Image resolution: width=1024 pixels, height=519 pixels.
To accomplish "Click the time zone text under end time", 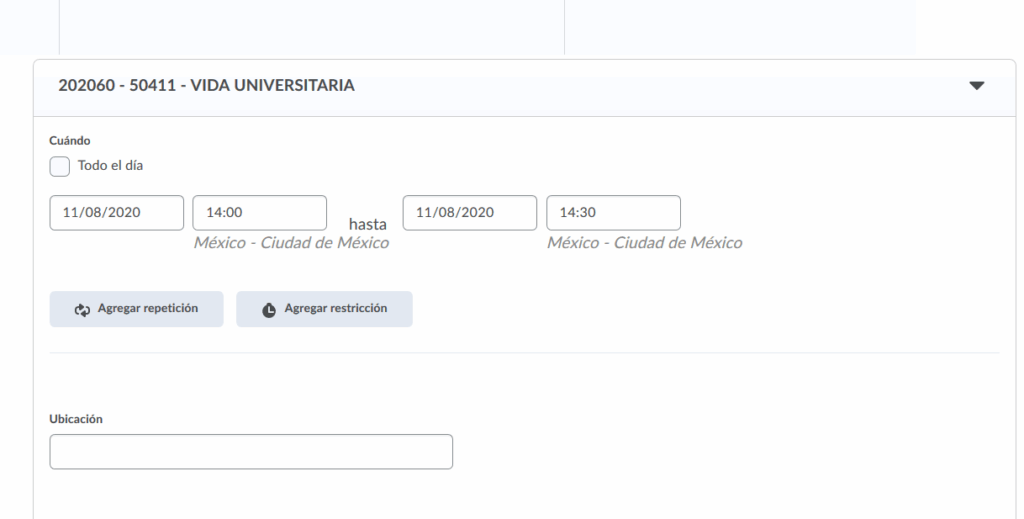I will pos(645,242).
